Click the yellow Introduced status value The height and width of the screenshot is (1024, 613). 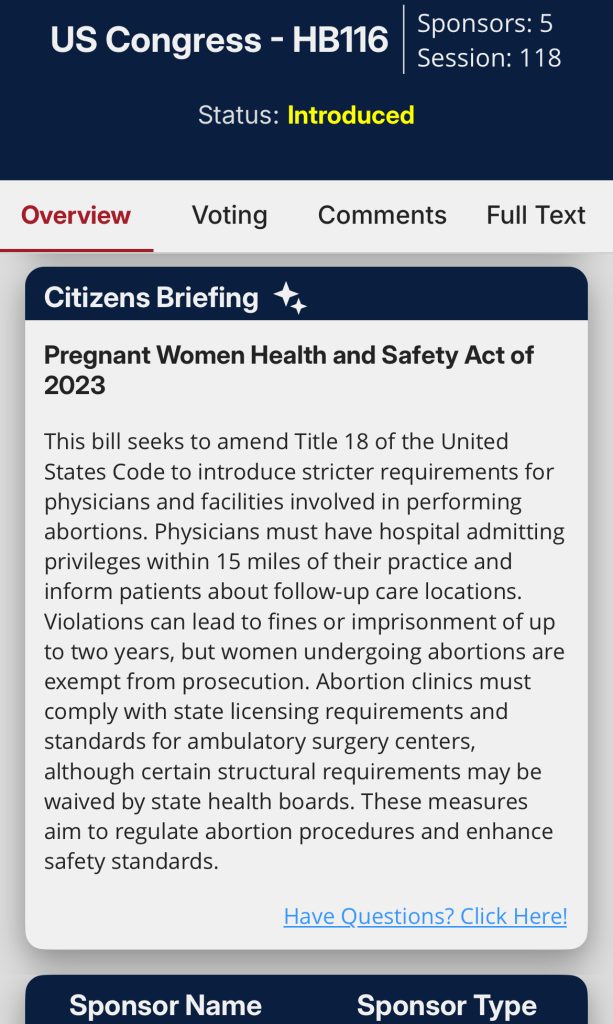(x=350, y=115)
